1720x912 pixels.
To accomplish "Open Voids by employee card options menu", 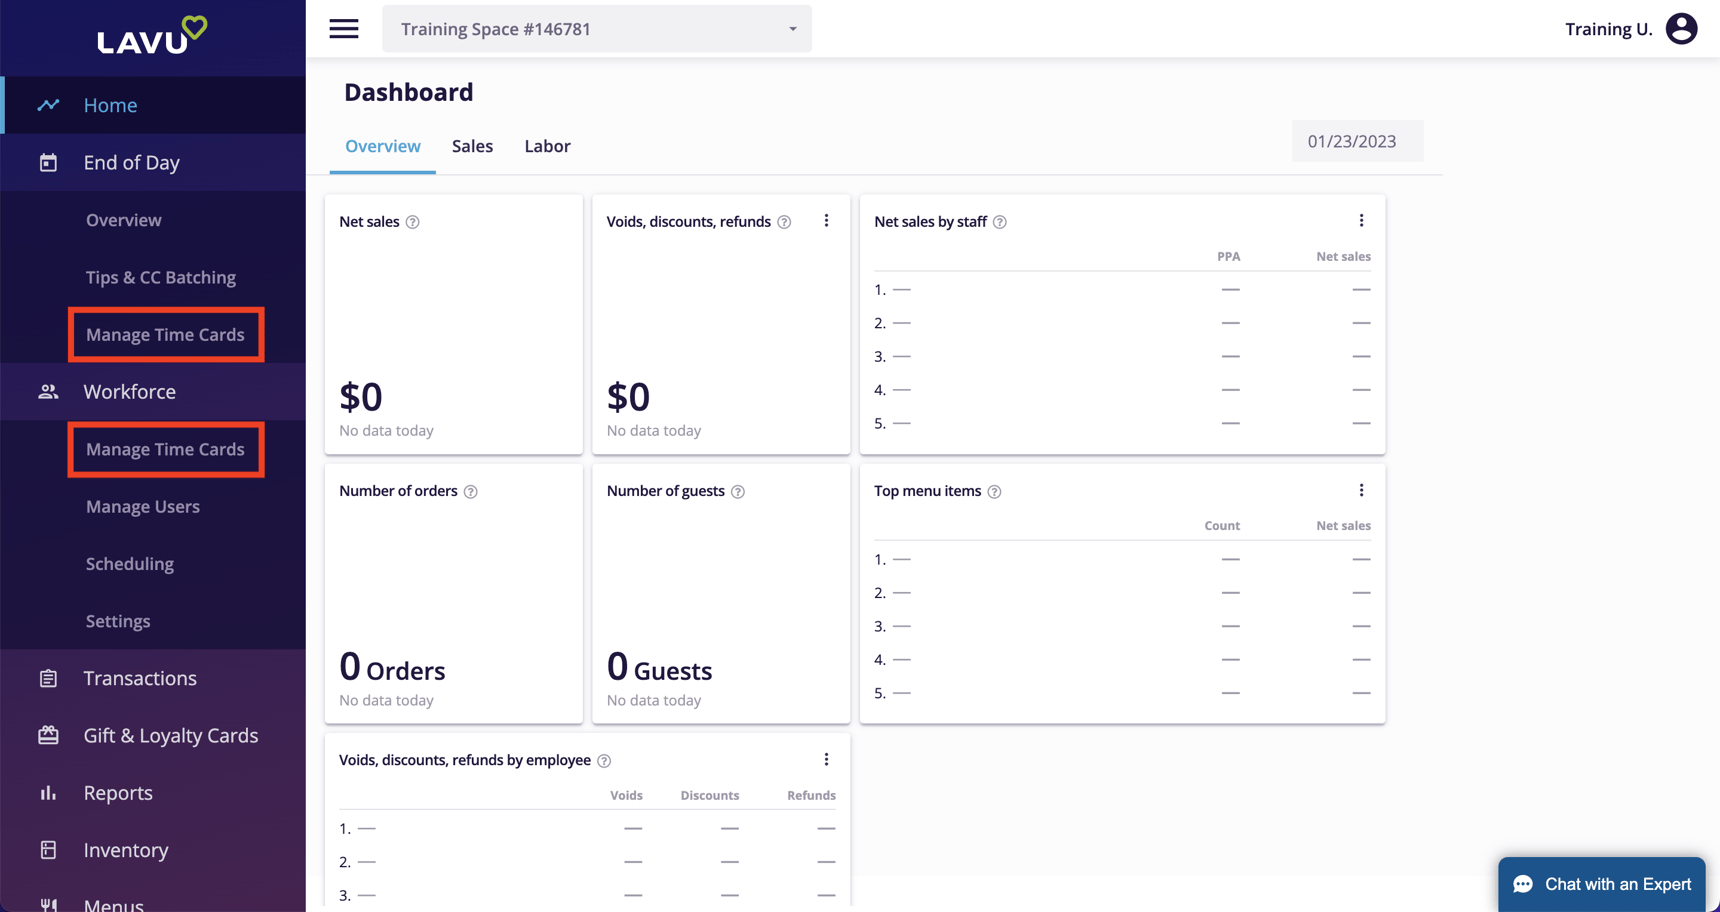I will pyautogui.click(x=826, y=760).
